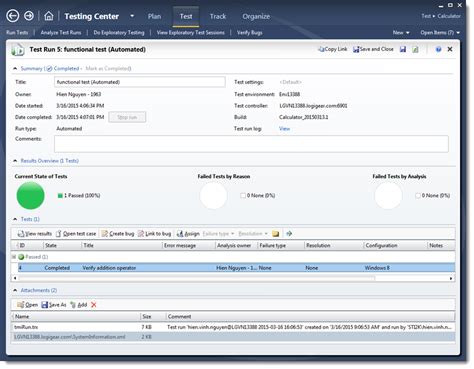Select the Test tab
This screenshot has width=474, height=369.
point(186,16)
